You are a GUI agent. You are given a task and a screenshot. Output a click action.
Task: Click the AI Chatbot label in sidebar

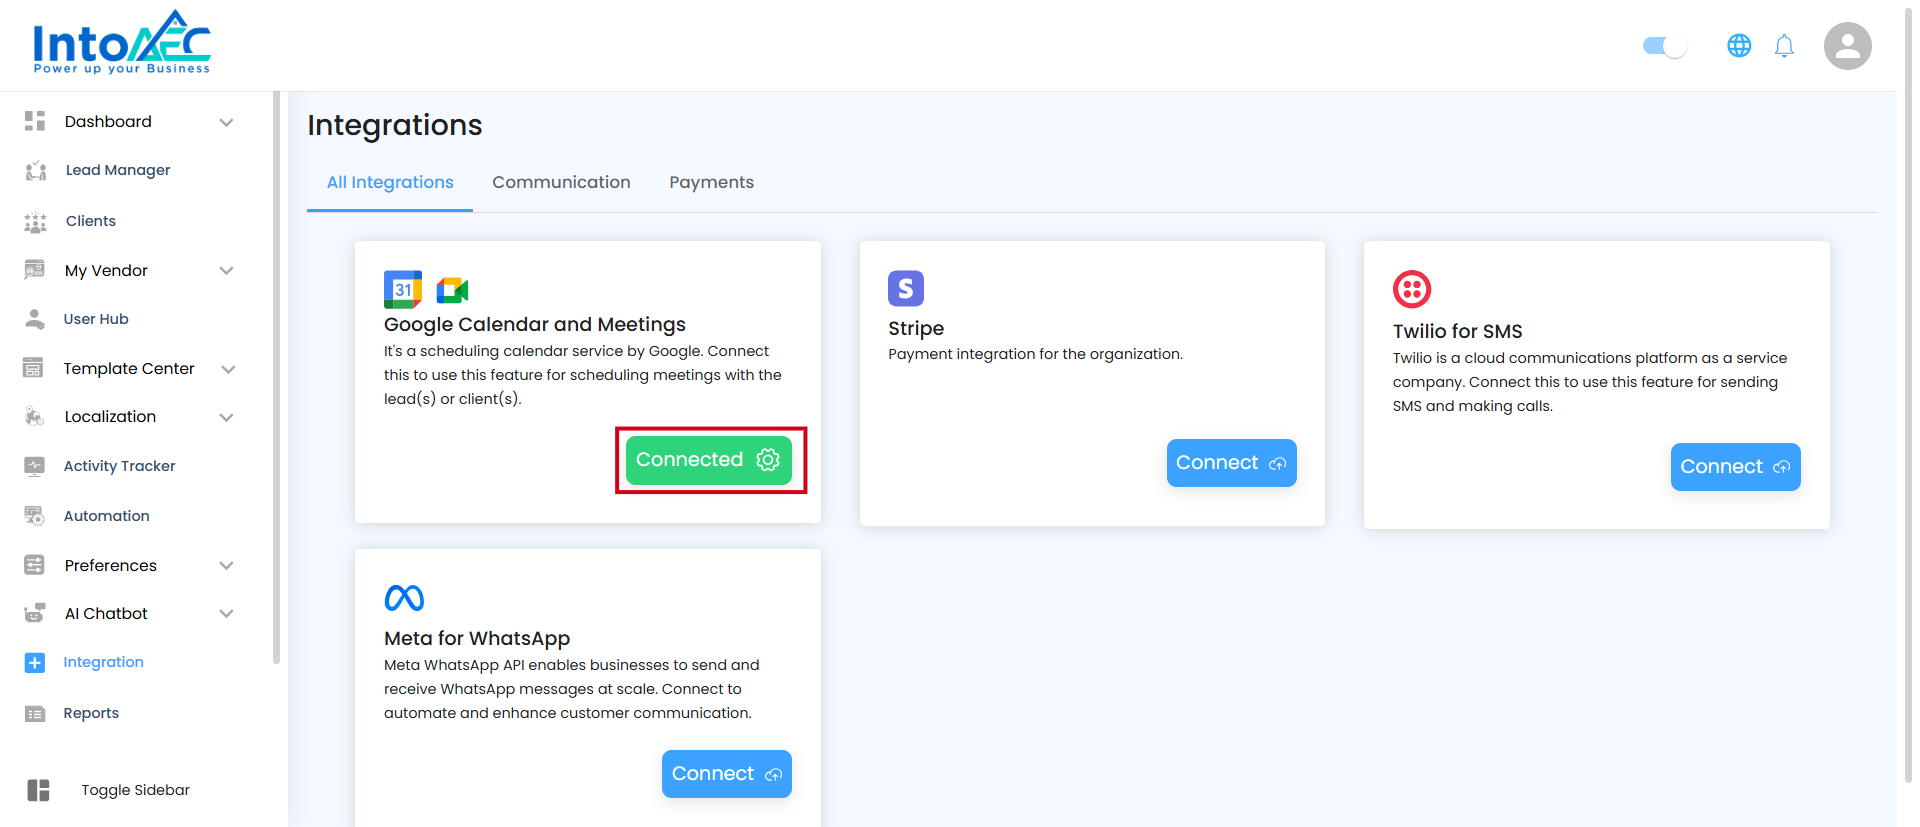pos(106,613)
